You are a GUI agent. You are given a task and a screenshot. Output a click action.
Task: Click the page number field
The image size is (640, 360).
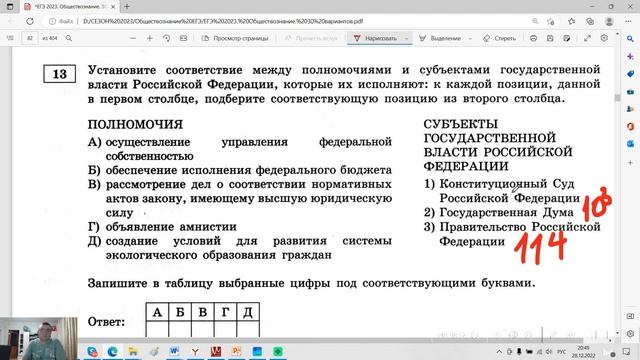30,38
